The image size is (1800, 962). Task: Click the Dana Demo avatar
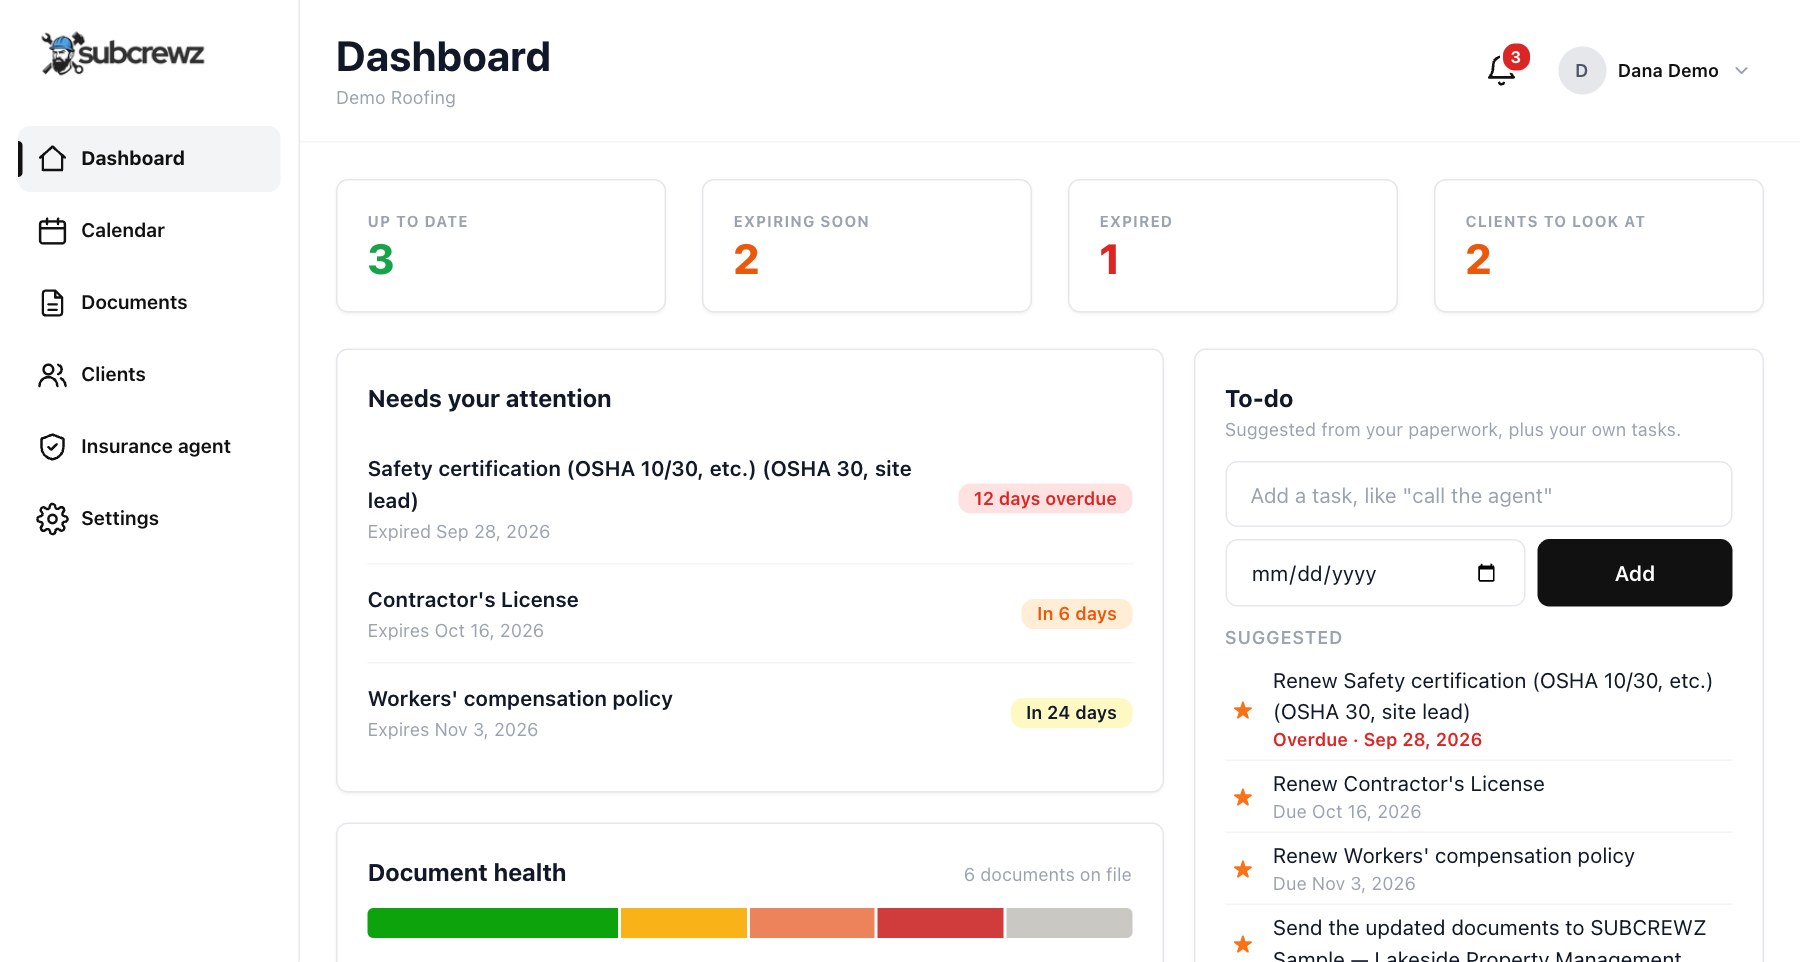tap(1582, 71)
